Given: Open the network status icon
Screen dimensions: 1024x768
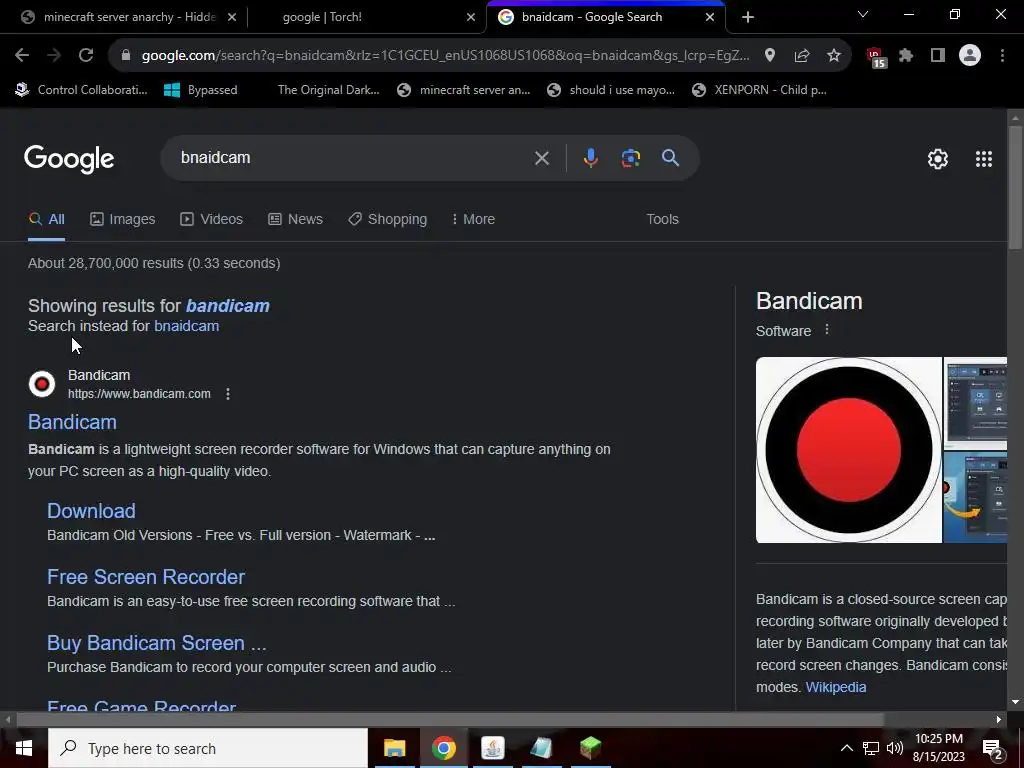Looking at the screenshot, I should pyautogui.click(x=871, y=748).
